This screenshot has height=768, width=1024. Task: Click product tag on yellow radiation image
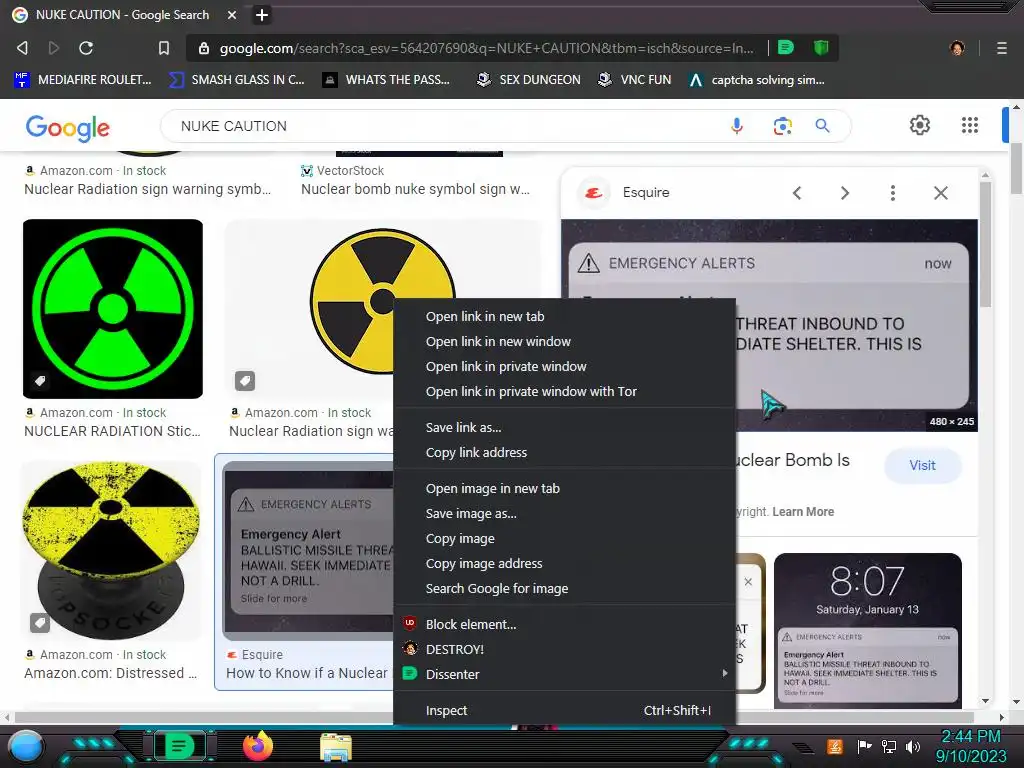[x=245, y=381]
